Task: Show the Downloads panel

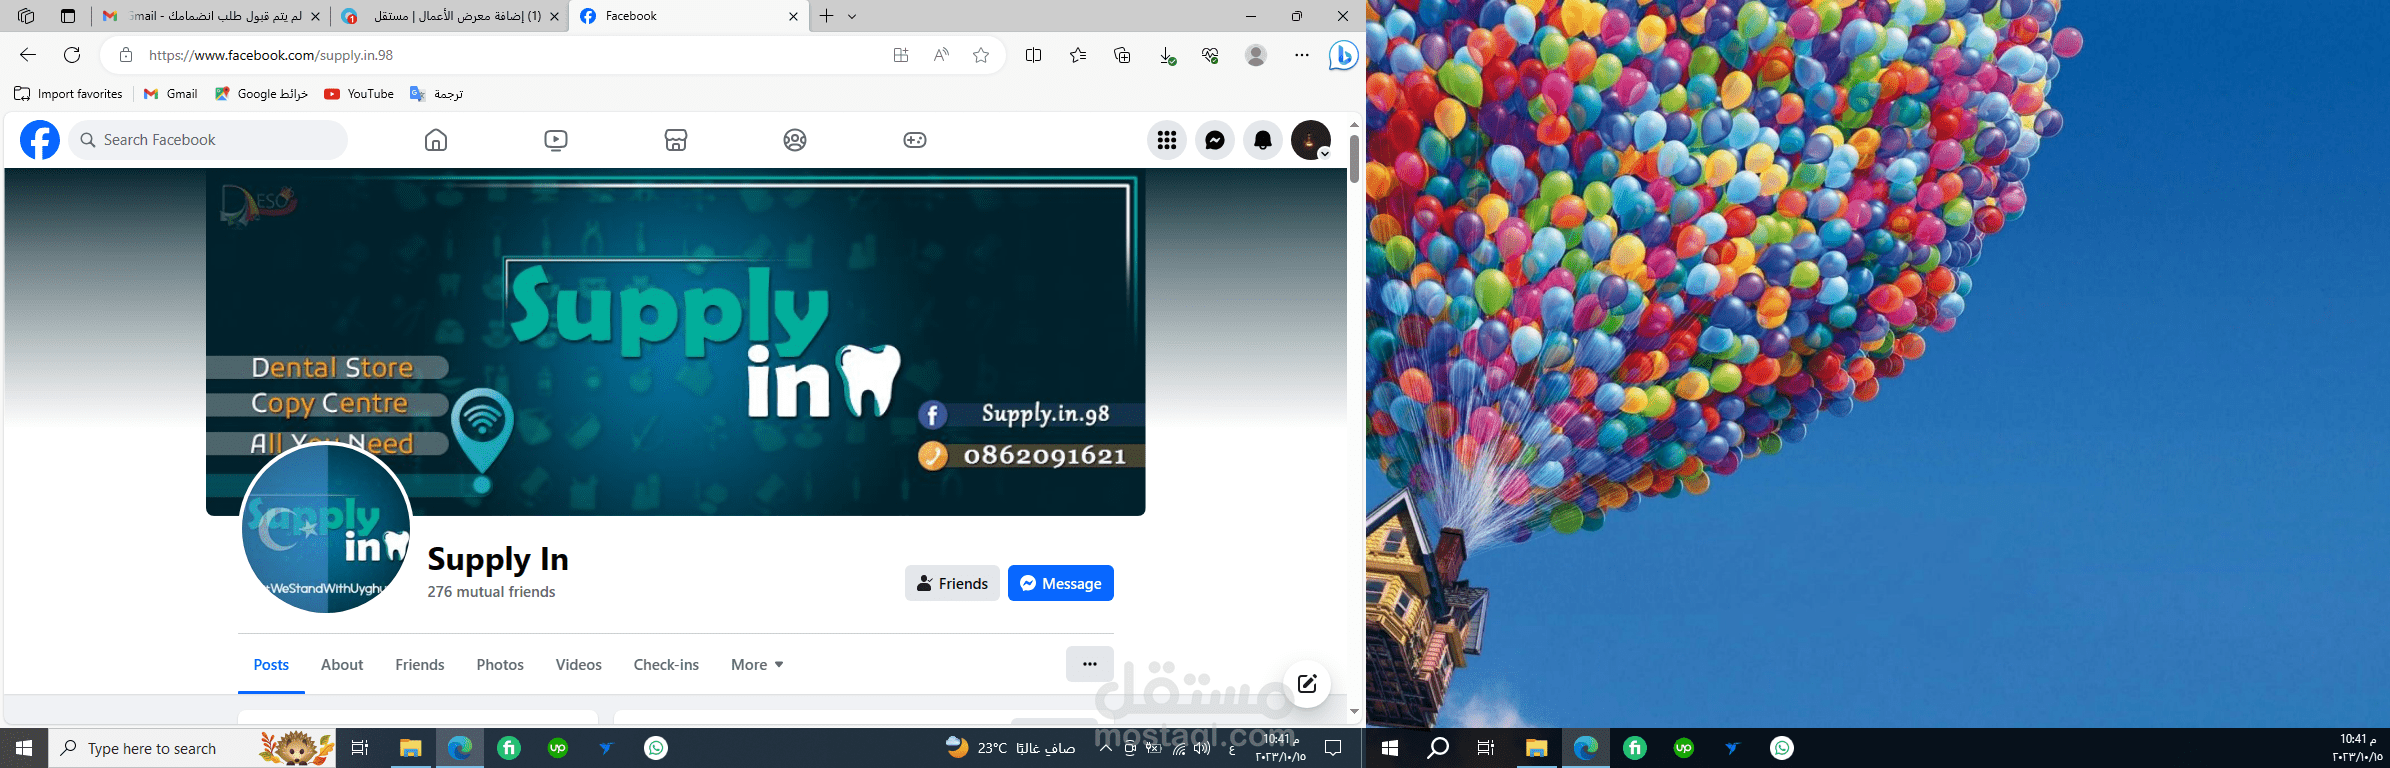Action: (1167, 55)
